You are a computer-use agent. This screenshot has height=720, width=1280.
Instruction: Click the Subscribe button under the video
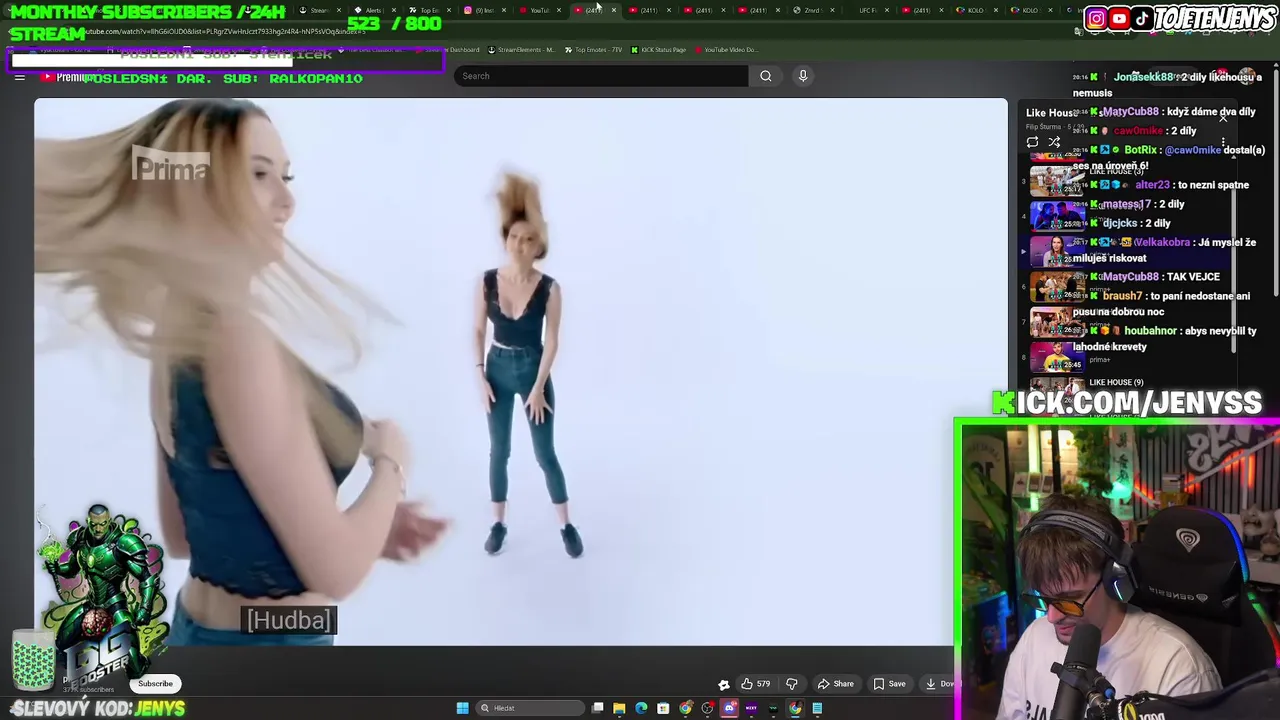tap(155, 684)
